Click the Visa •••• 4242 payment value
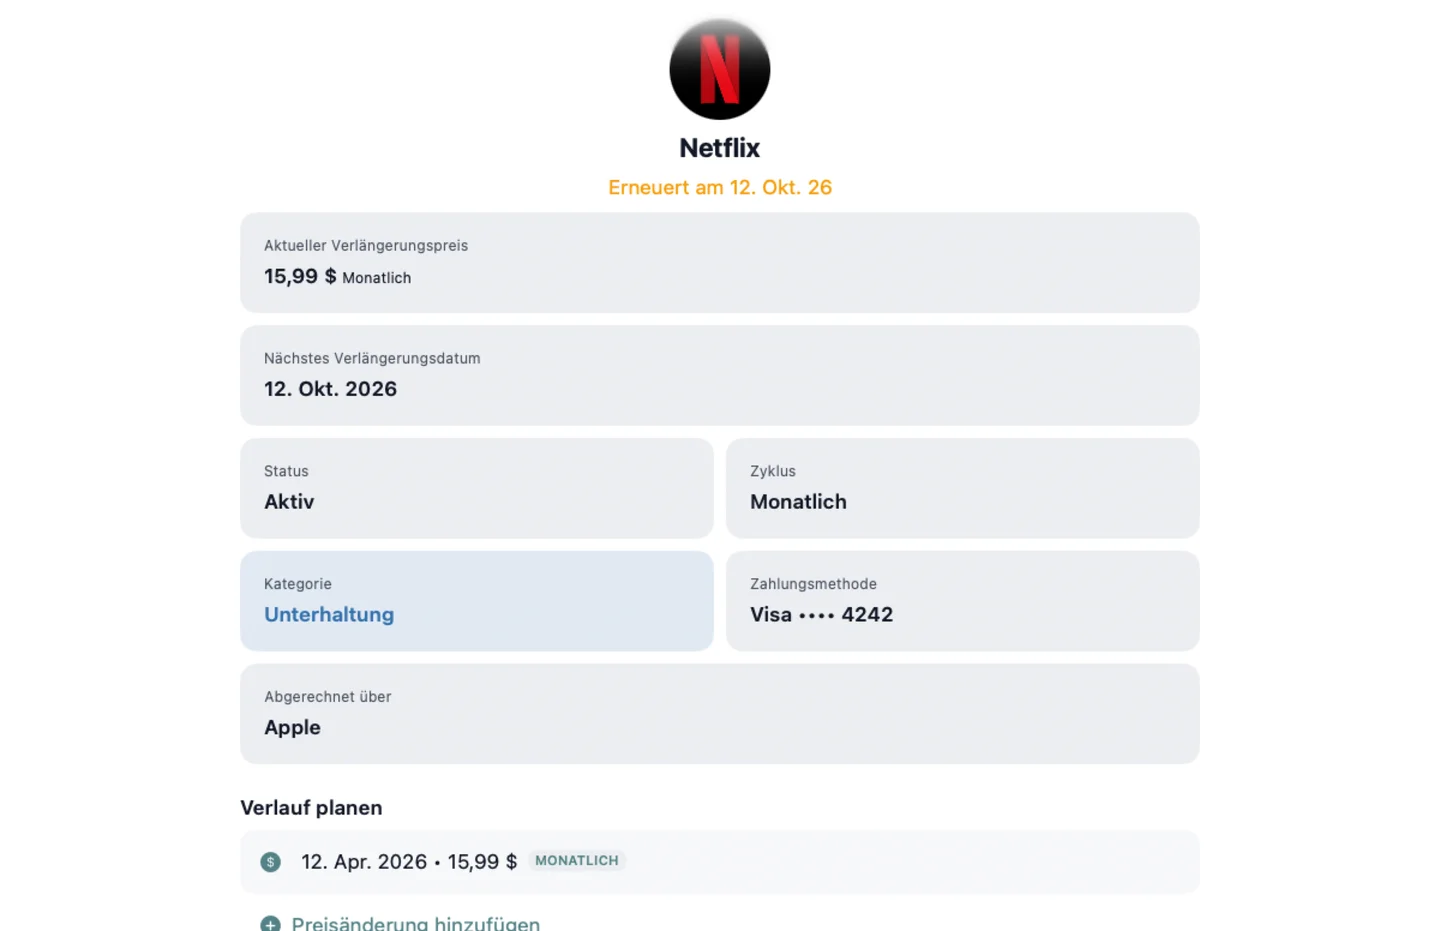 click(821, 614)
